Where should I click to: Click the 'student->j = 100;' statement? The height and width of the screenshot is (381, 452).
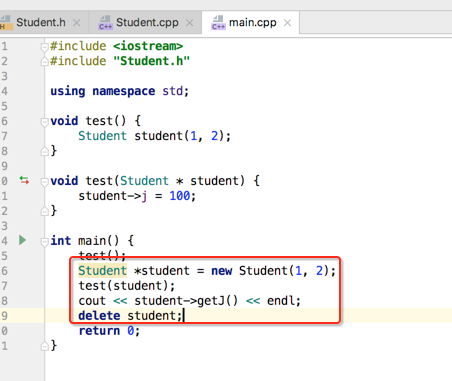137,196
